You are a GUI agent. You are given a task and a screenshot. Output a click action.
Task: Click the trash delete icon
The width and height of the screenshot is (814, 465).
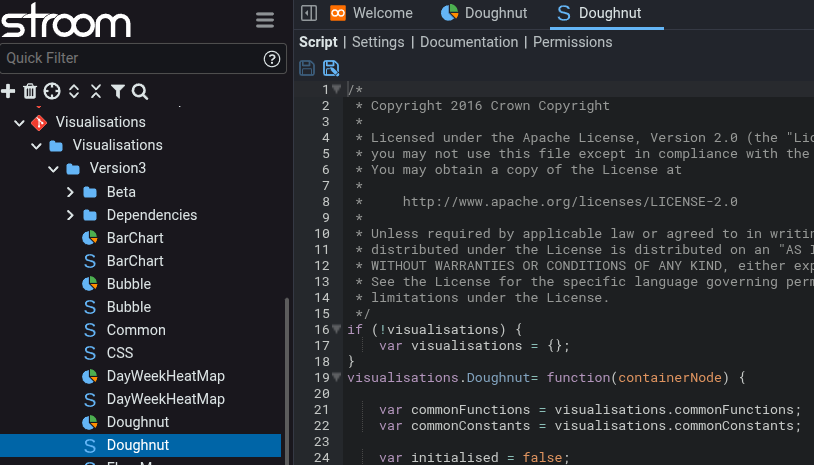30,91
